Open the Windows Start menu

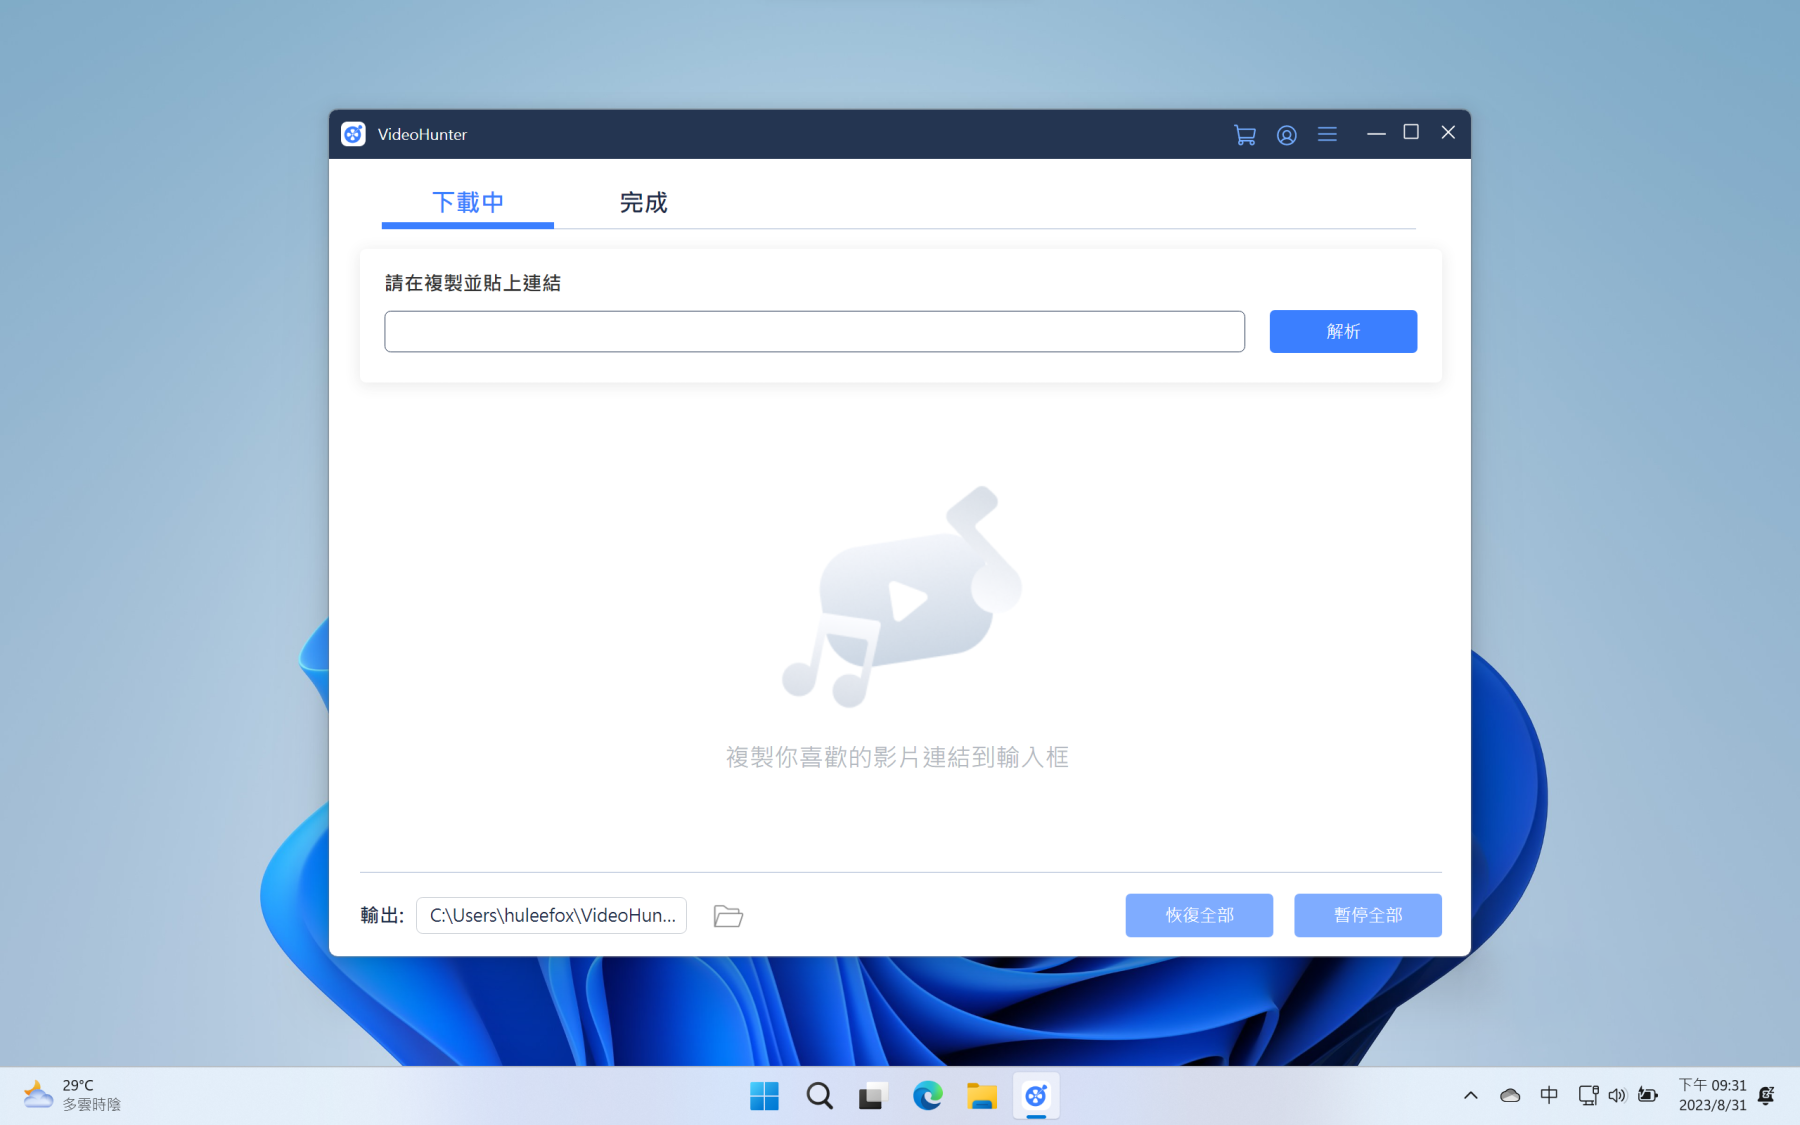764,1096
